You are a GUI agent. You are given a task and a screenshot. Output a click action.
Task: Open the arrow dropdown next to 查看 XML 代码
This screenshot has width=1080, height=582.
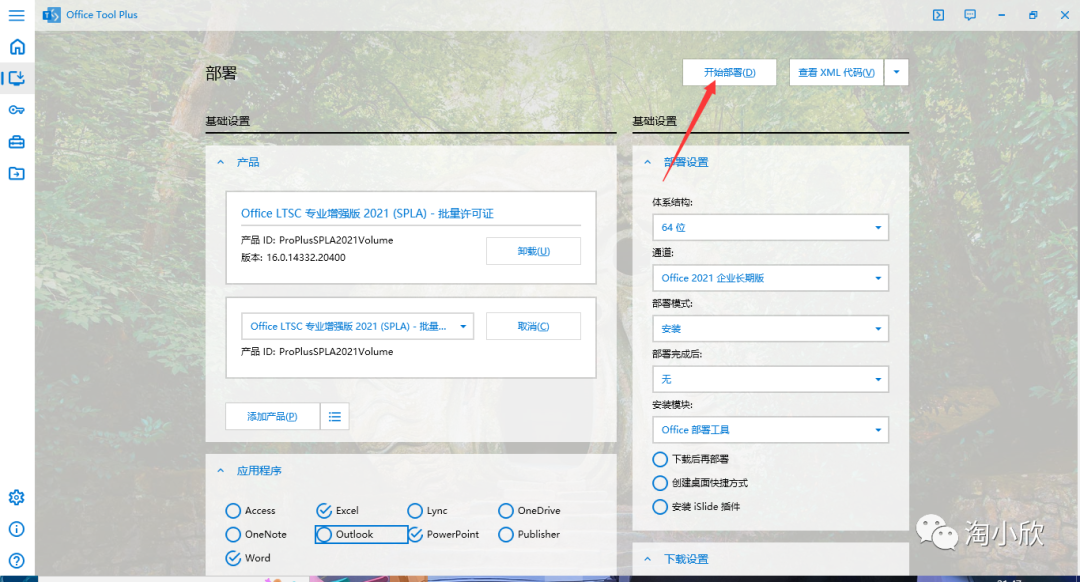point(896,72)
